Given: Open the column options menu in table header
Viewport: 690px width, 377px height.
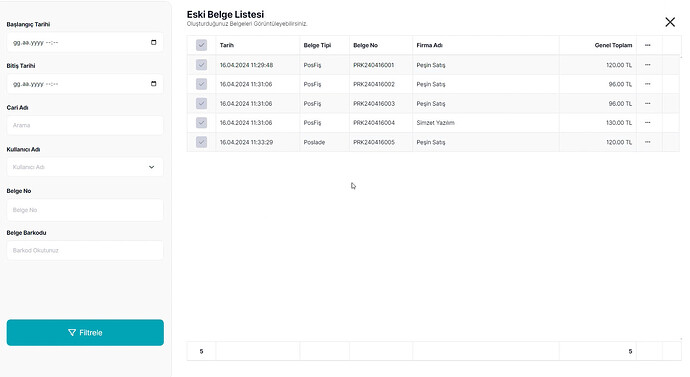Looking at the screenshot, I should [647, 45].
